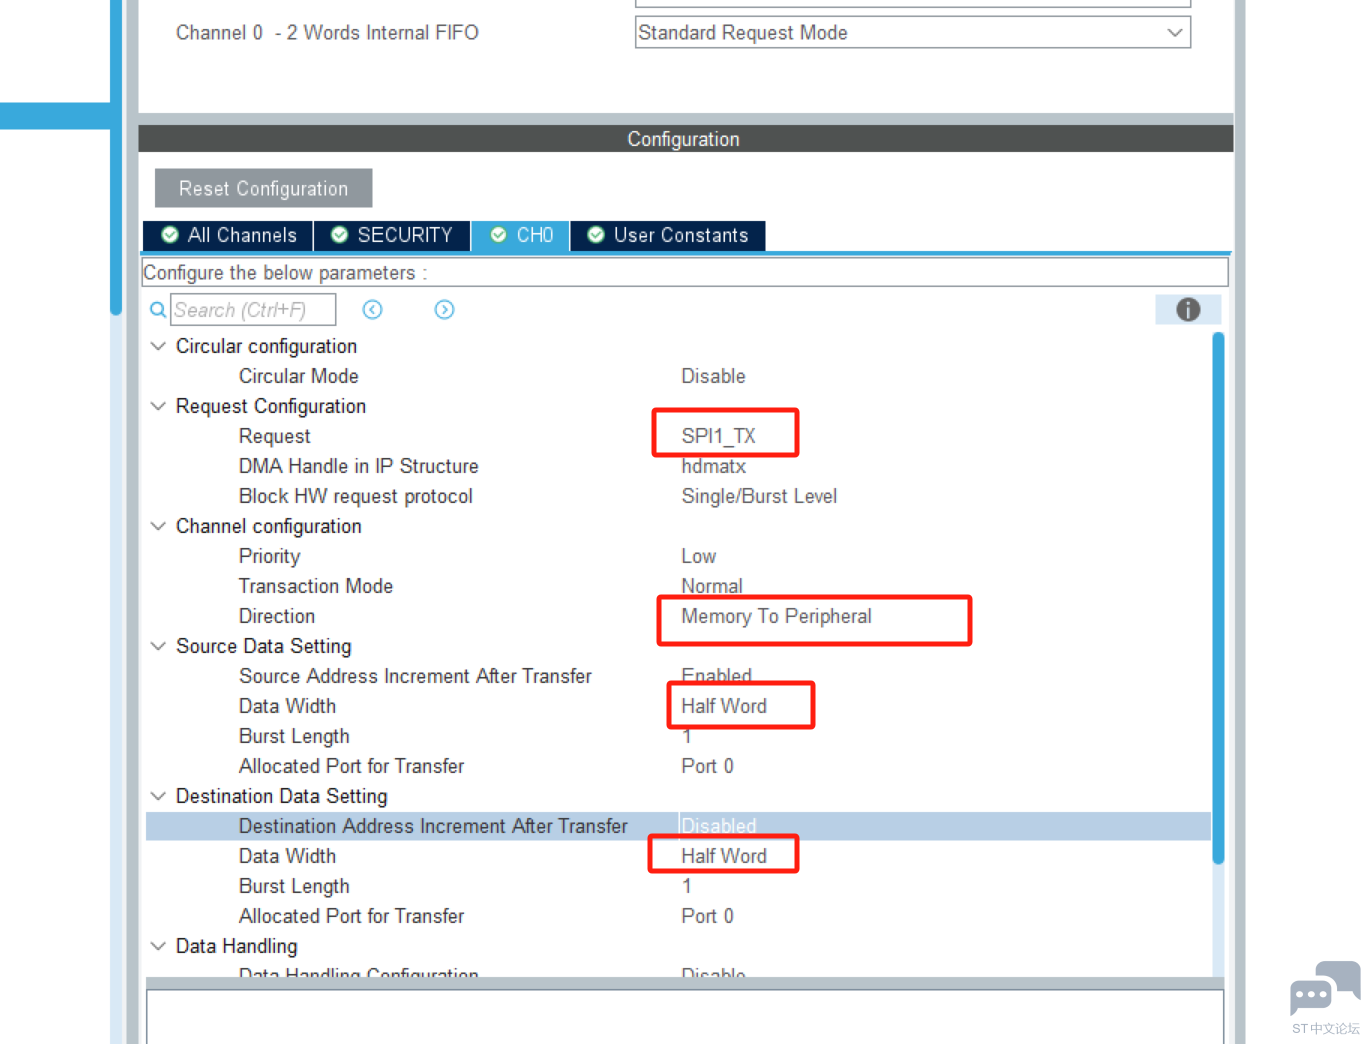
Task: Select Destination Burst Length row
Action: [x=678, y=886]
